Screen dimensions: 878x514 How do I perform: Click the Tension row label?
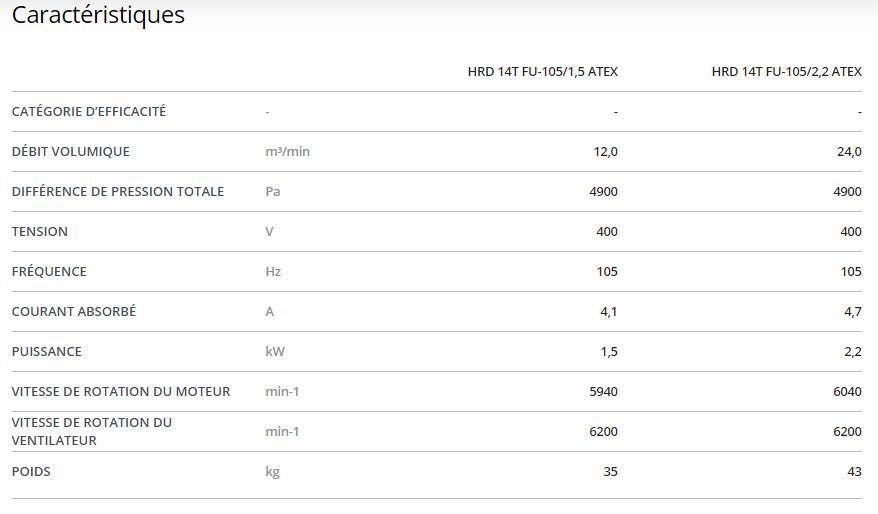pos(40,232)
